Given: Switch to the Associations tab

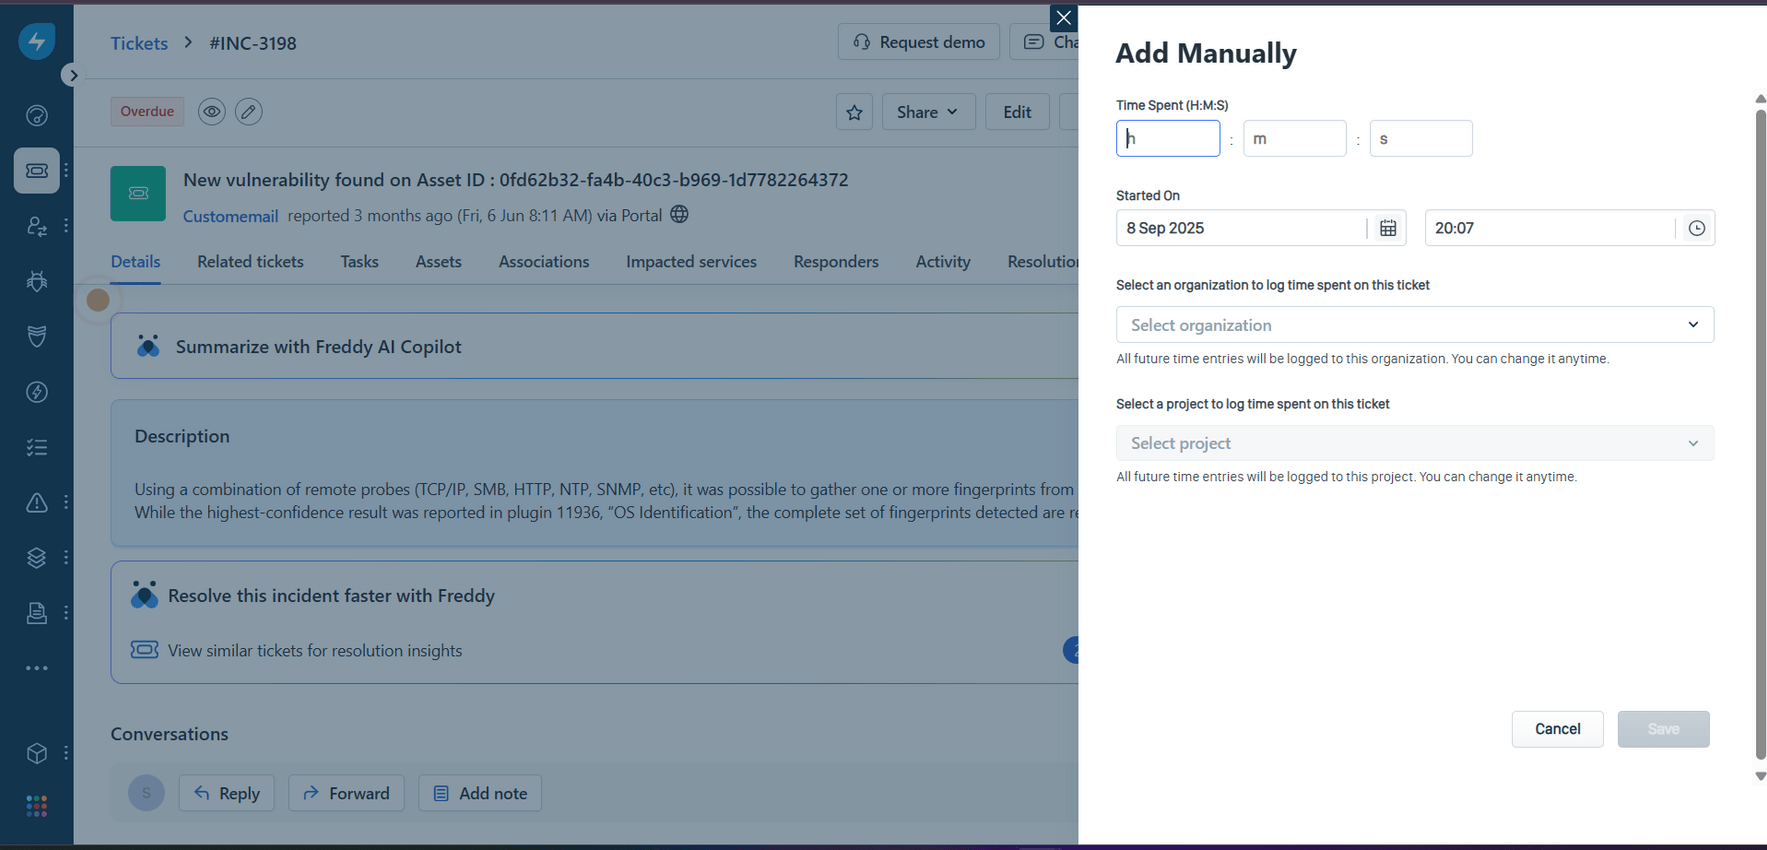Looking at the screenshot, I should tap(544, 262).
